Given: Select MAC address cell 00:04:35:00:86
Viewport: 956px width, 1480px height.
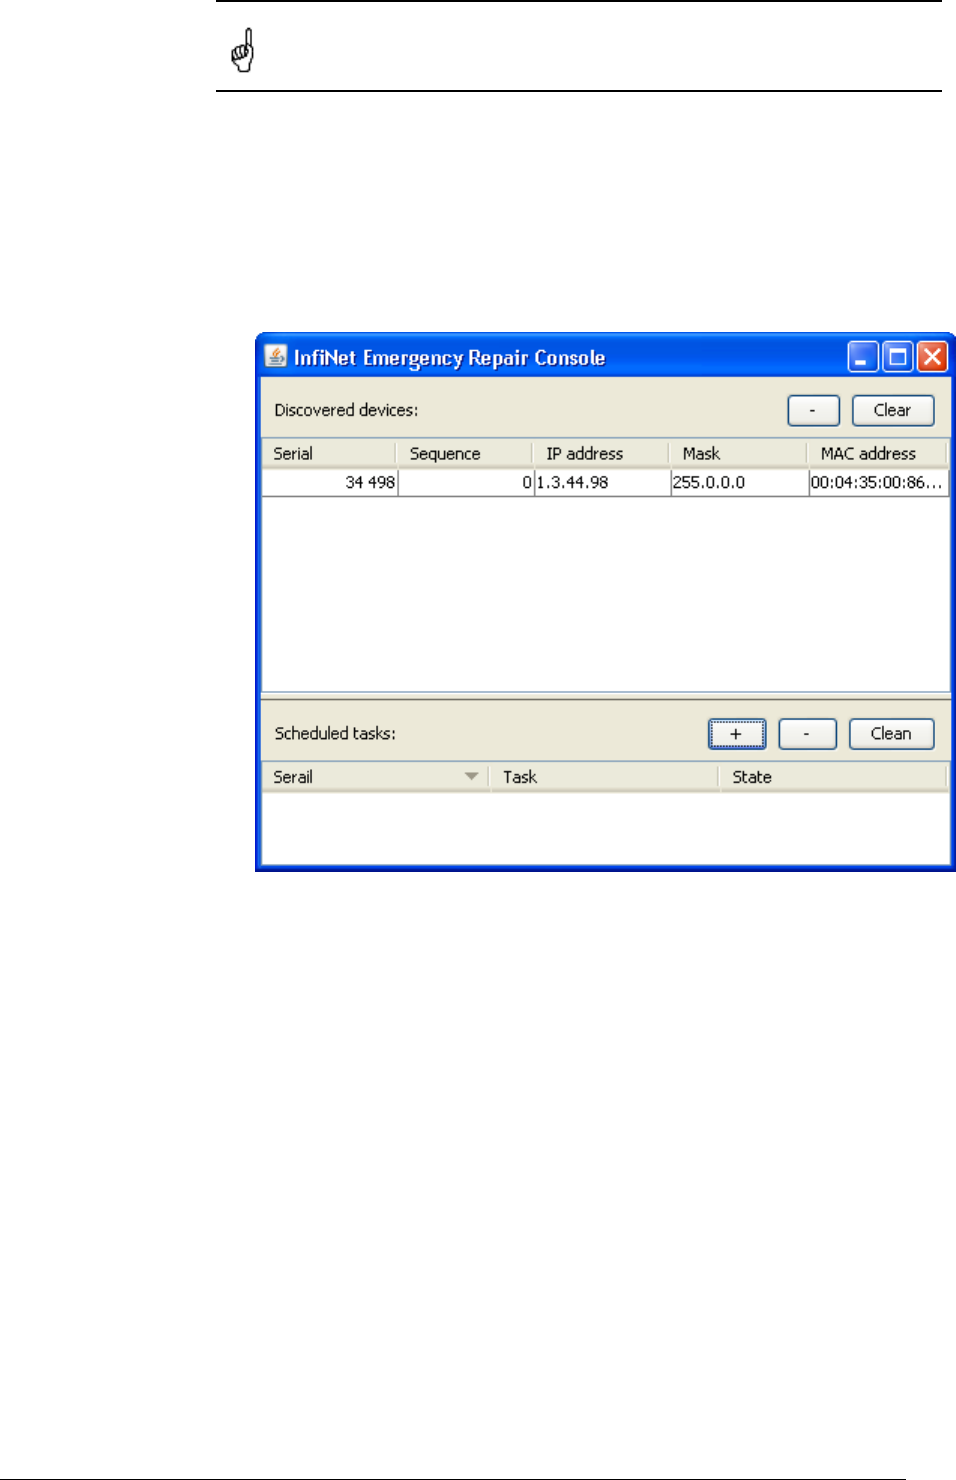Looking at the screenshot, I should pyautogui.click(x=878, y=483).
